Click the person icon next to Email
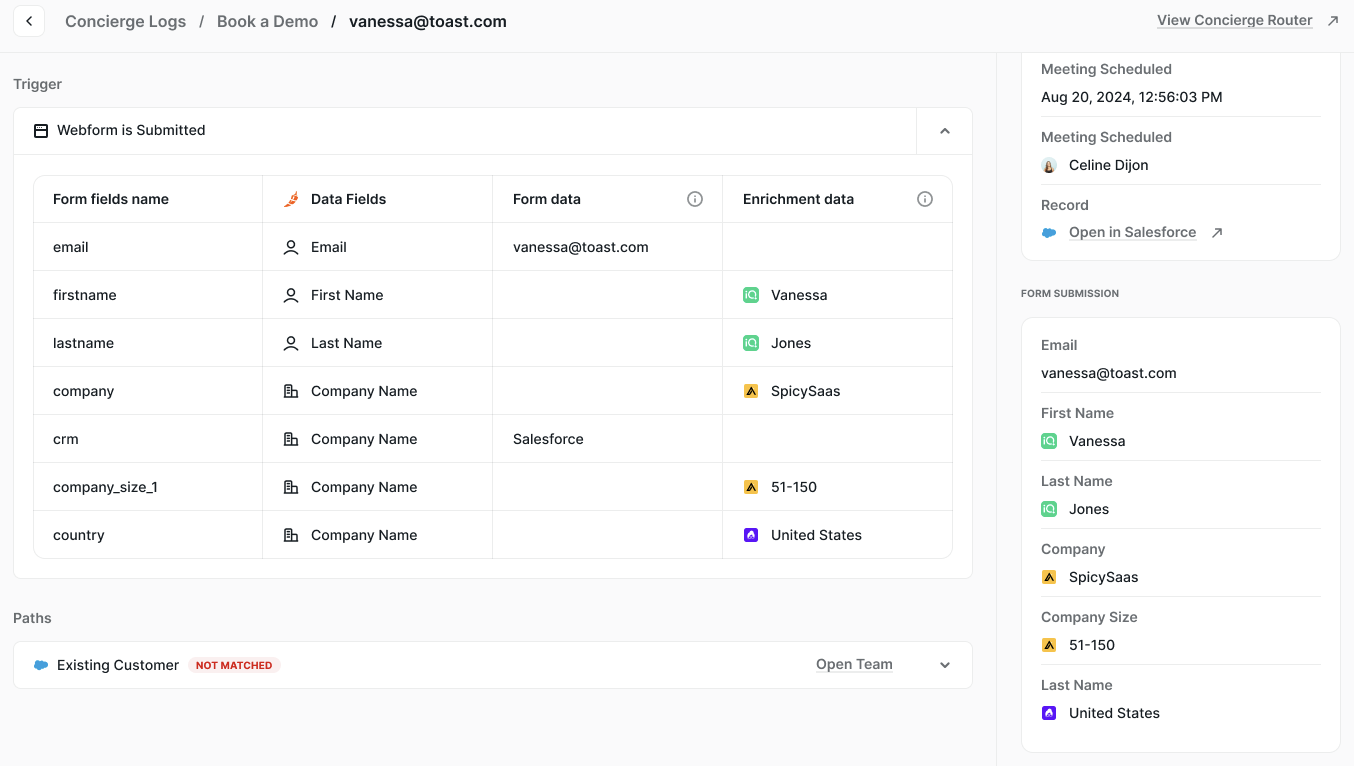1354x766 pixels. [291, 247]
